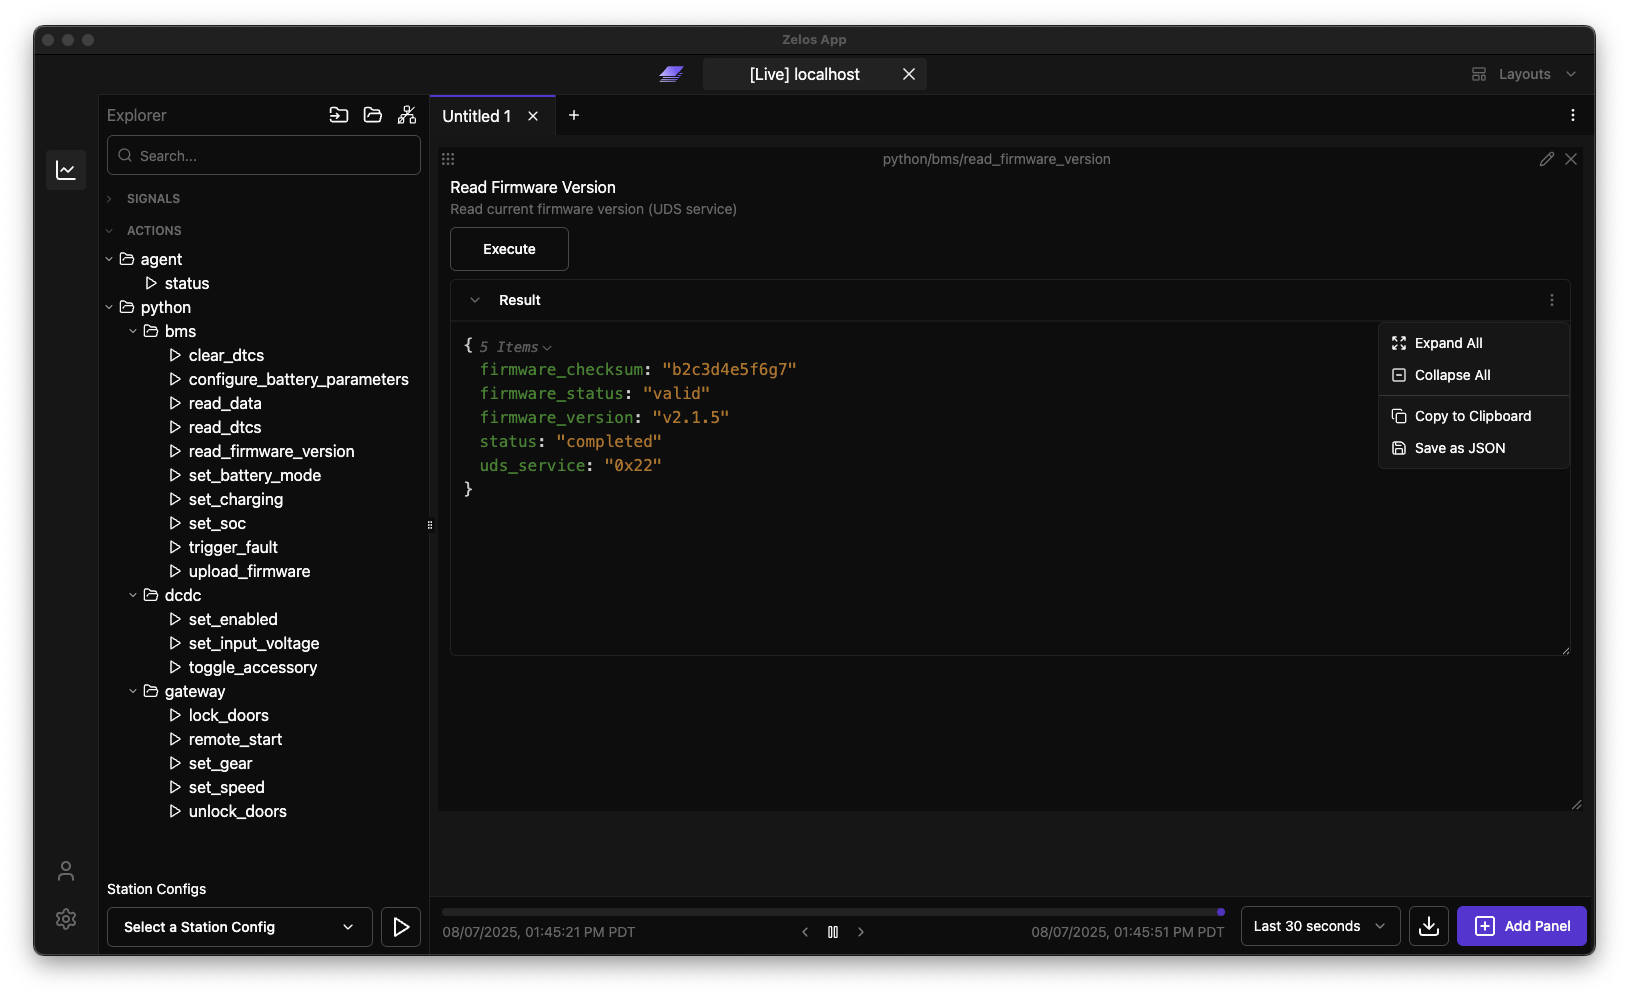
Task: Close the read_firmware_version panel
Action: [x=1571, y=159]
